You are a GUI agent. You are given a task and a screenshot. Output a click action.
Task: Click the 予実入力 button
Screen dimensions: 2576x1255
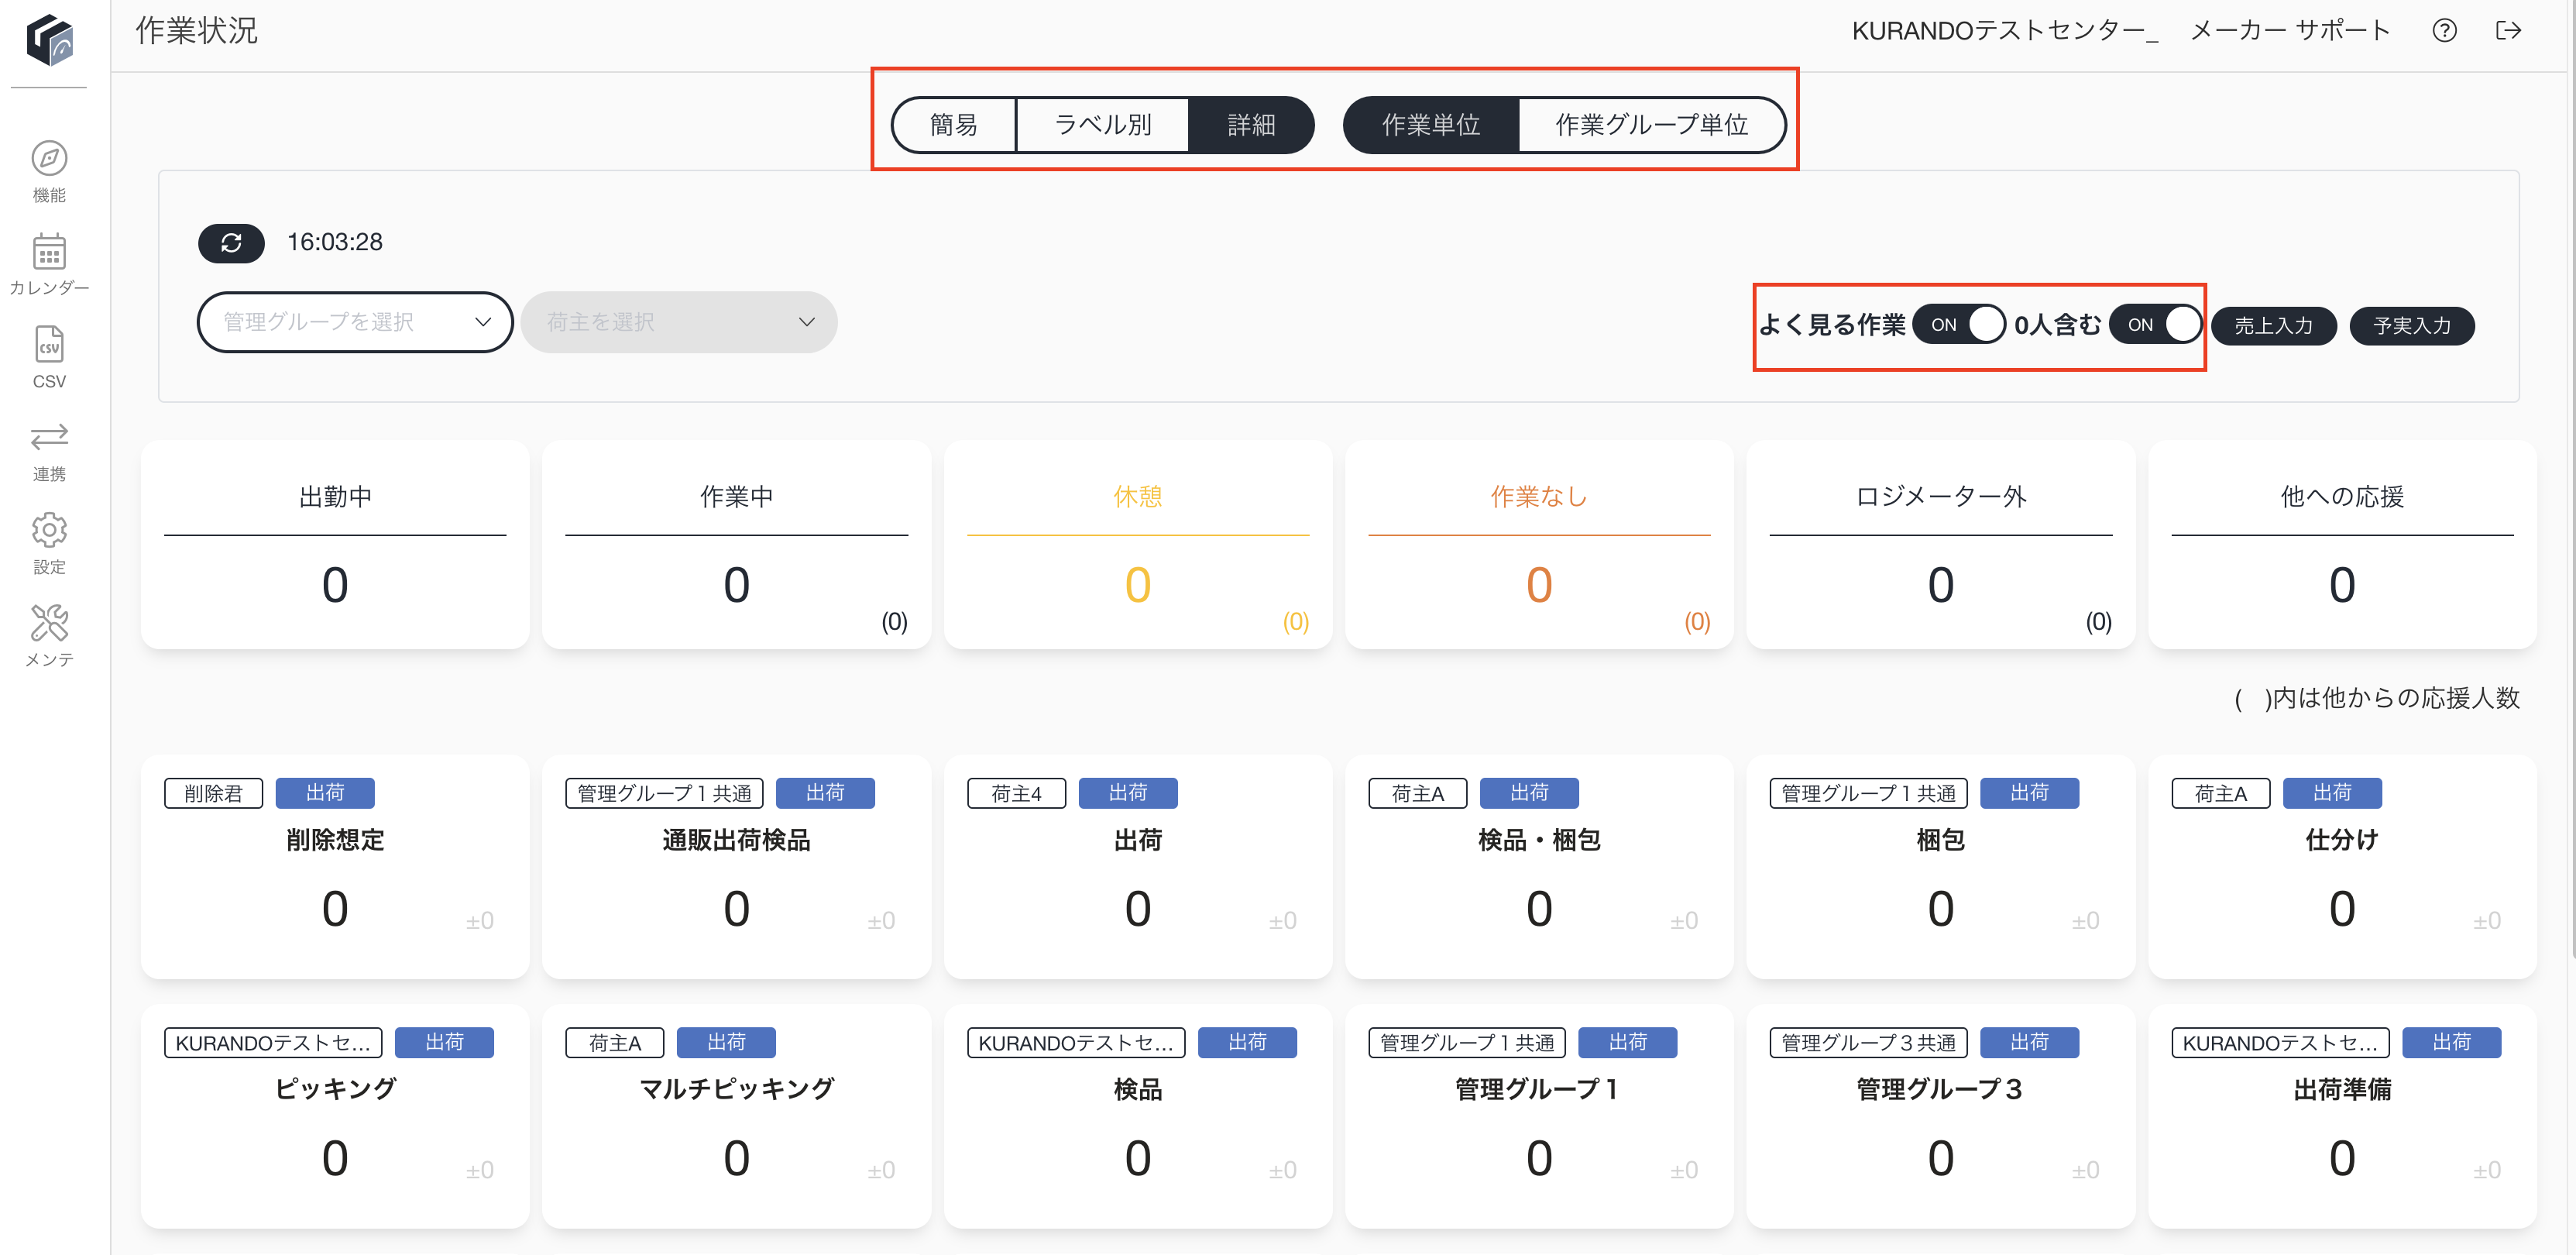(x=2411, y=326)
